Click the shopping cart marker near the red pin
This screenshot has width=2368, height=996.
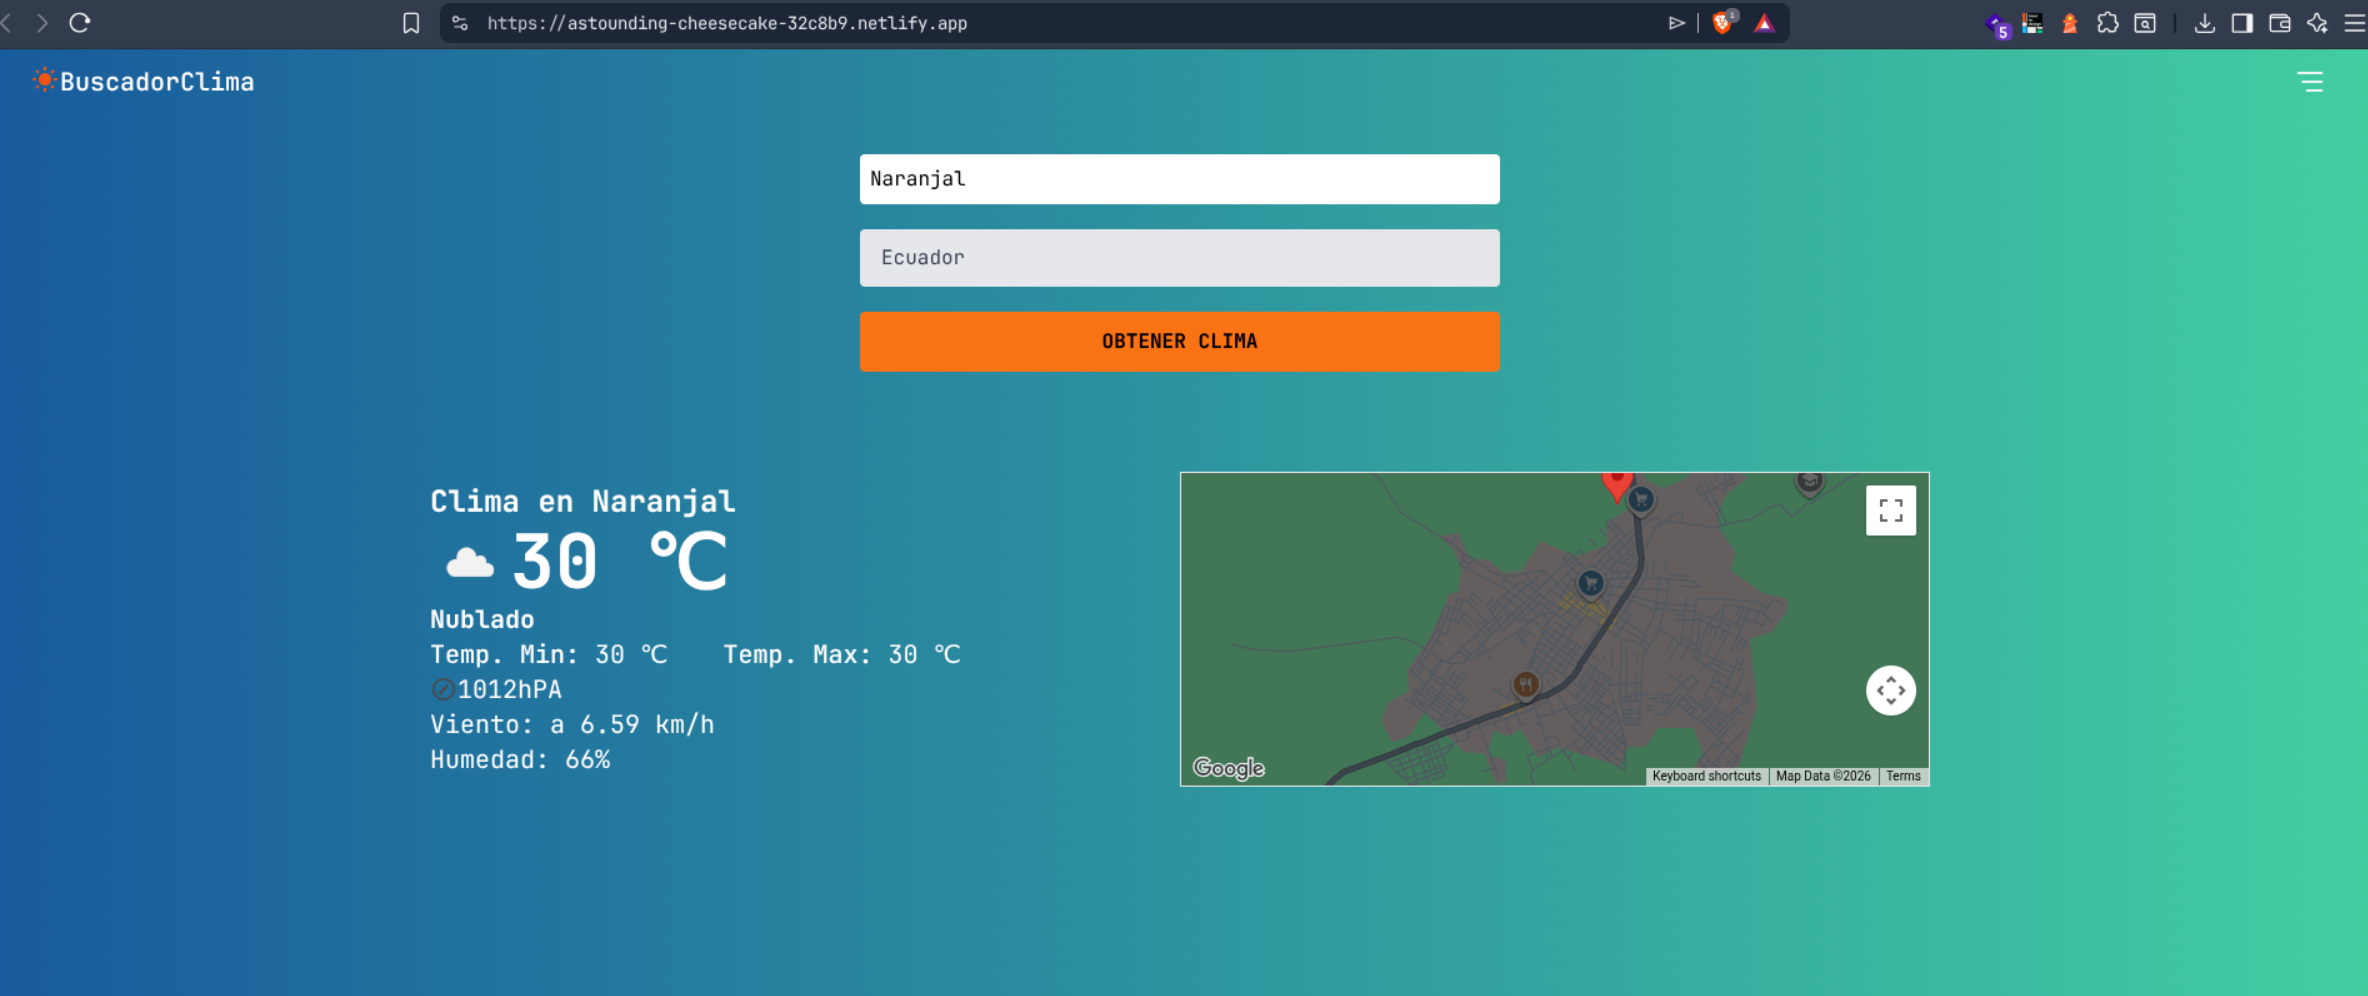[1641, 499]
